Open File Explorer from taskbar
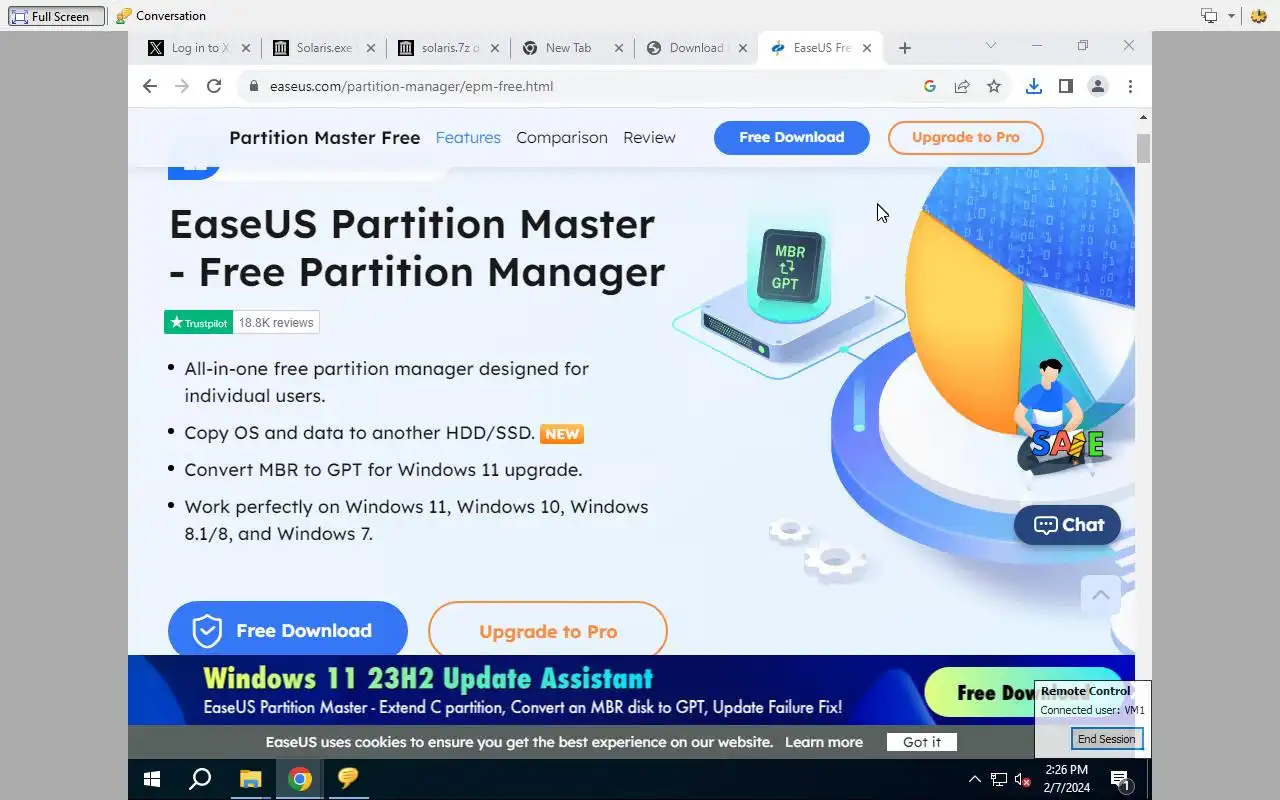 tap(250, 779)
